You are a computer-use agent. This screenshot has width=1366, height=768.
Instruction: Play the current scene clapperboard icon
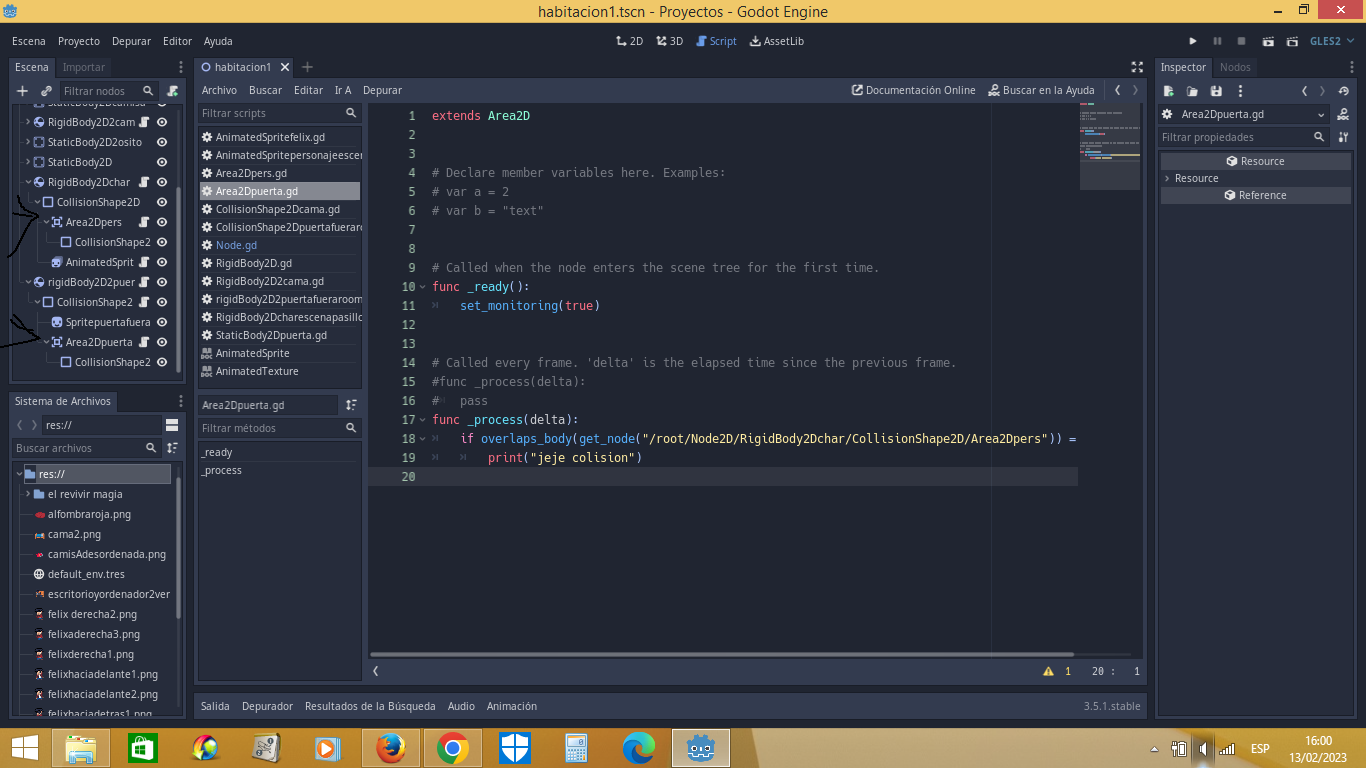click(x=1267, y=41)
